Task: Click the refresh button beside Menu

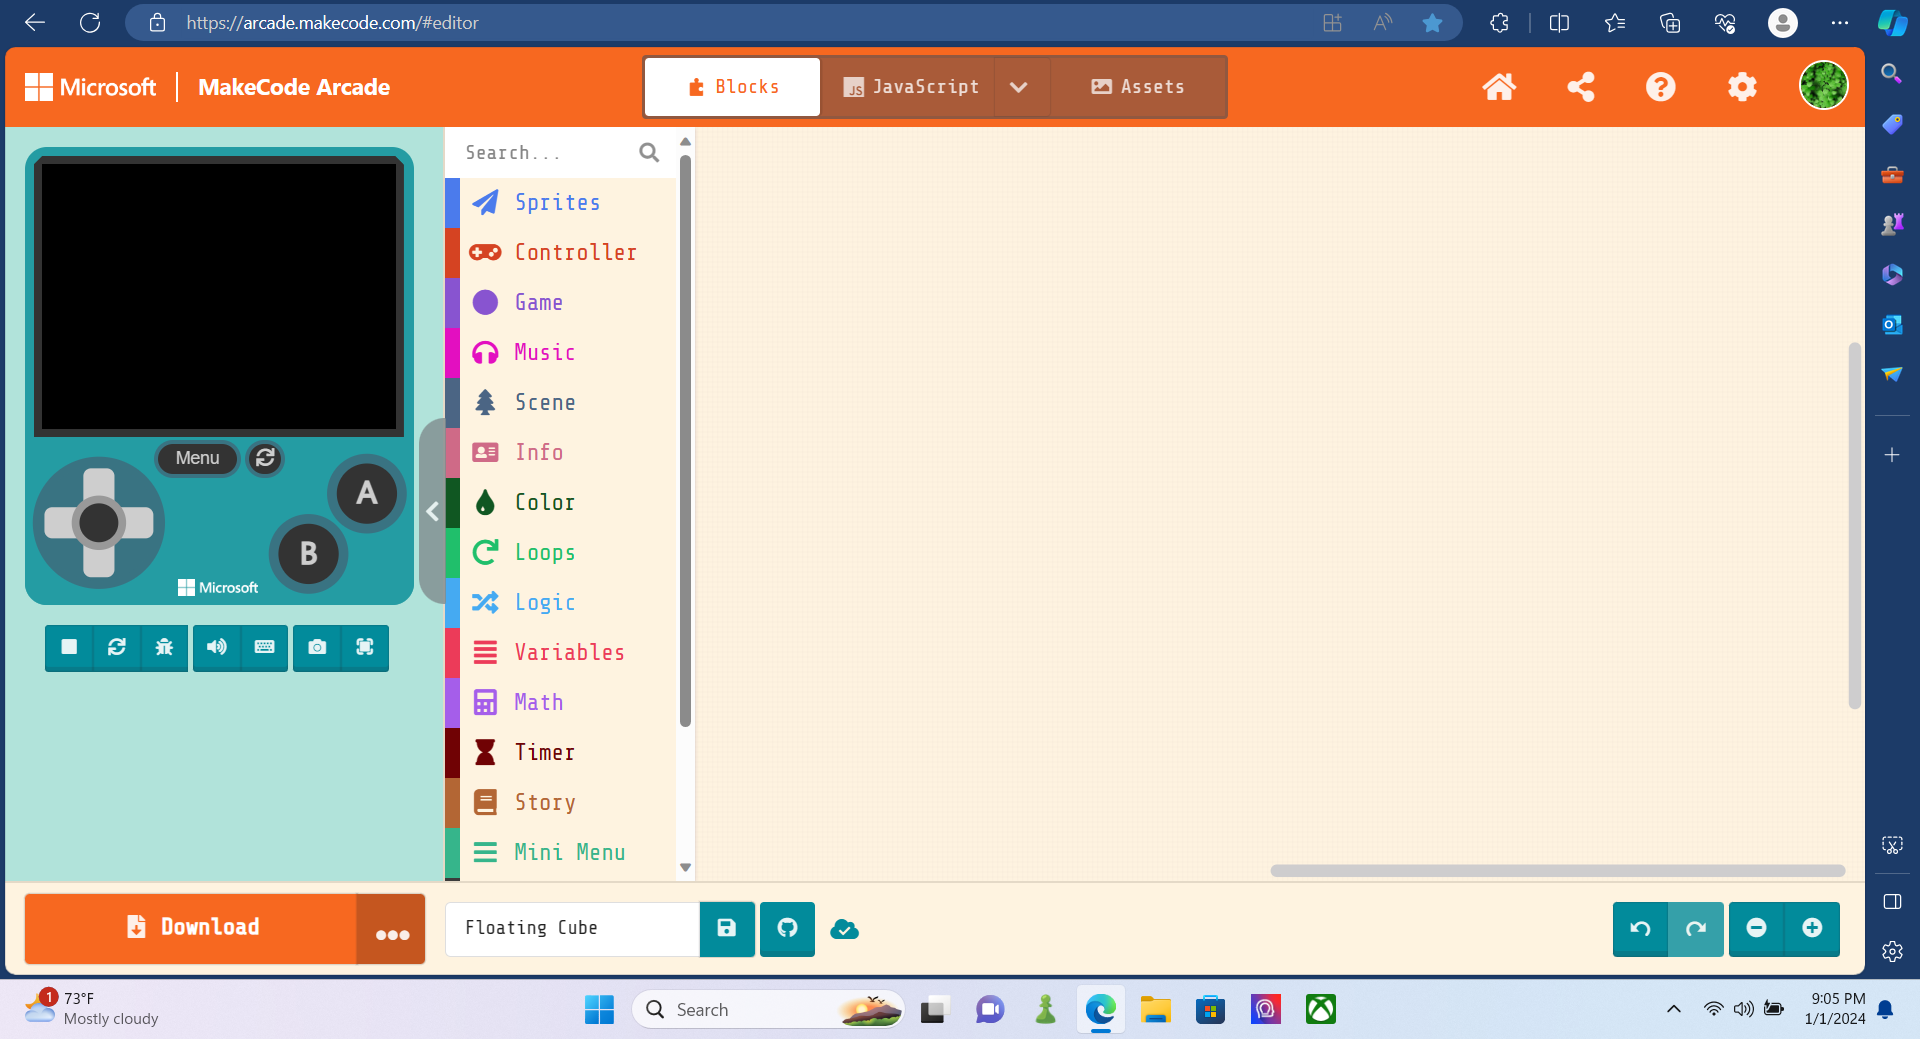Action: [265, 458]
